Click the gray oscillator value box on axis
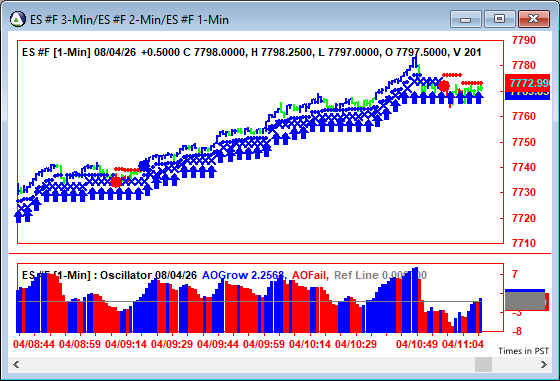 [525, 302]
